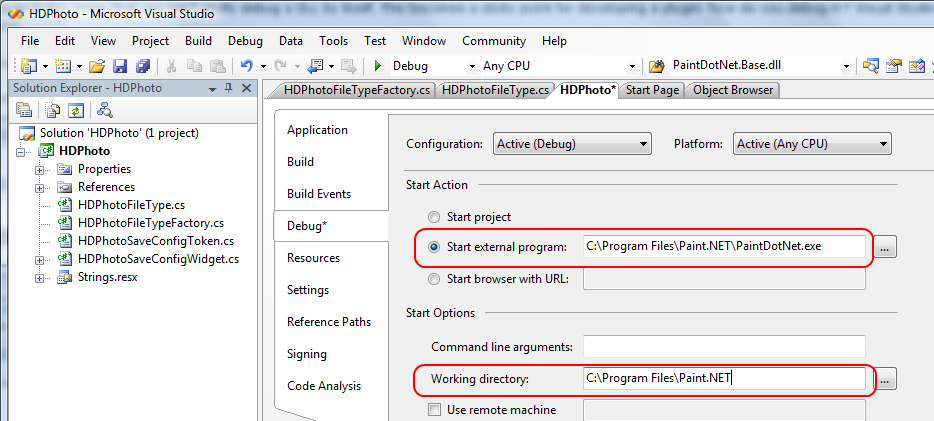Open the Signing properties page
The height and width of the screenshot is (421, 934).
pyautogui.click(x=307, y=354)
